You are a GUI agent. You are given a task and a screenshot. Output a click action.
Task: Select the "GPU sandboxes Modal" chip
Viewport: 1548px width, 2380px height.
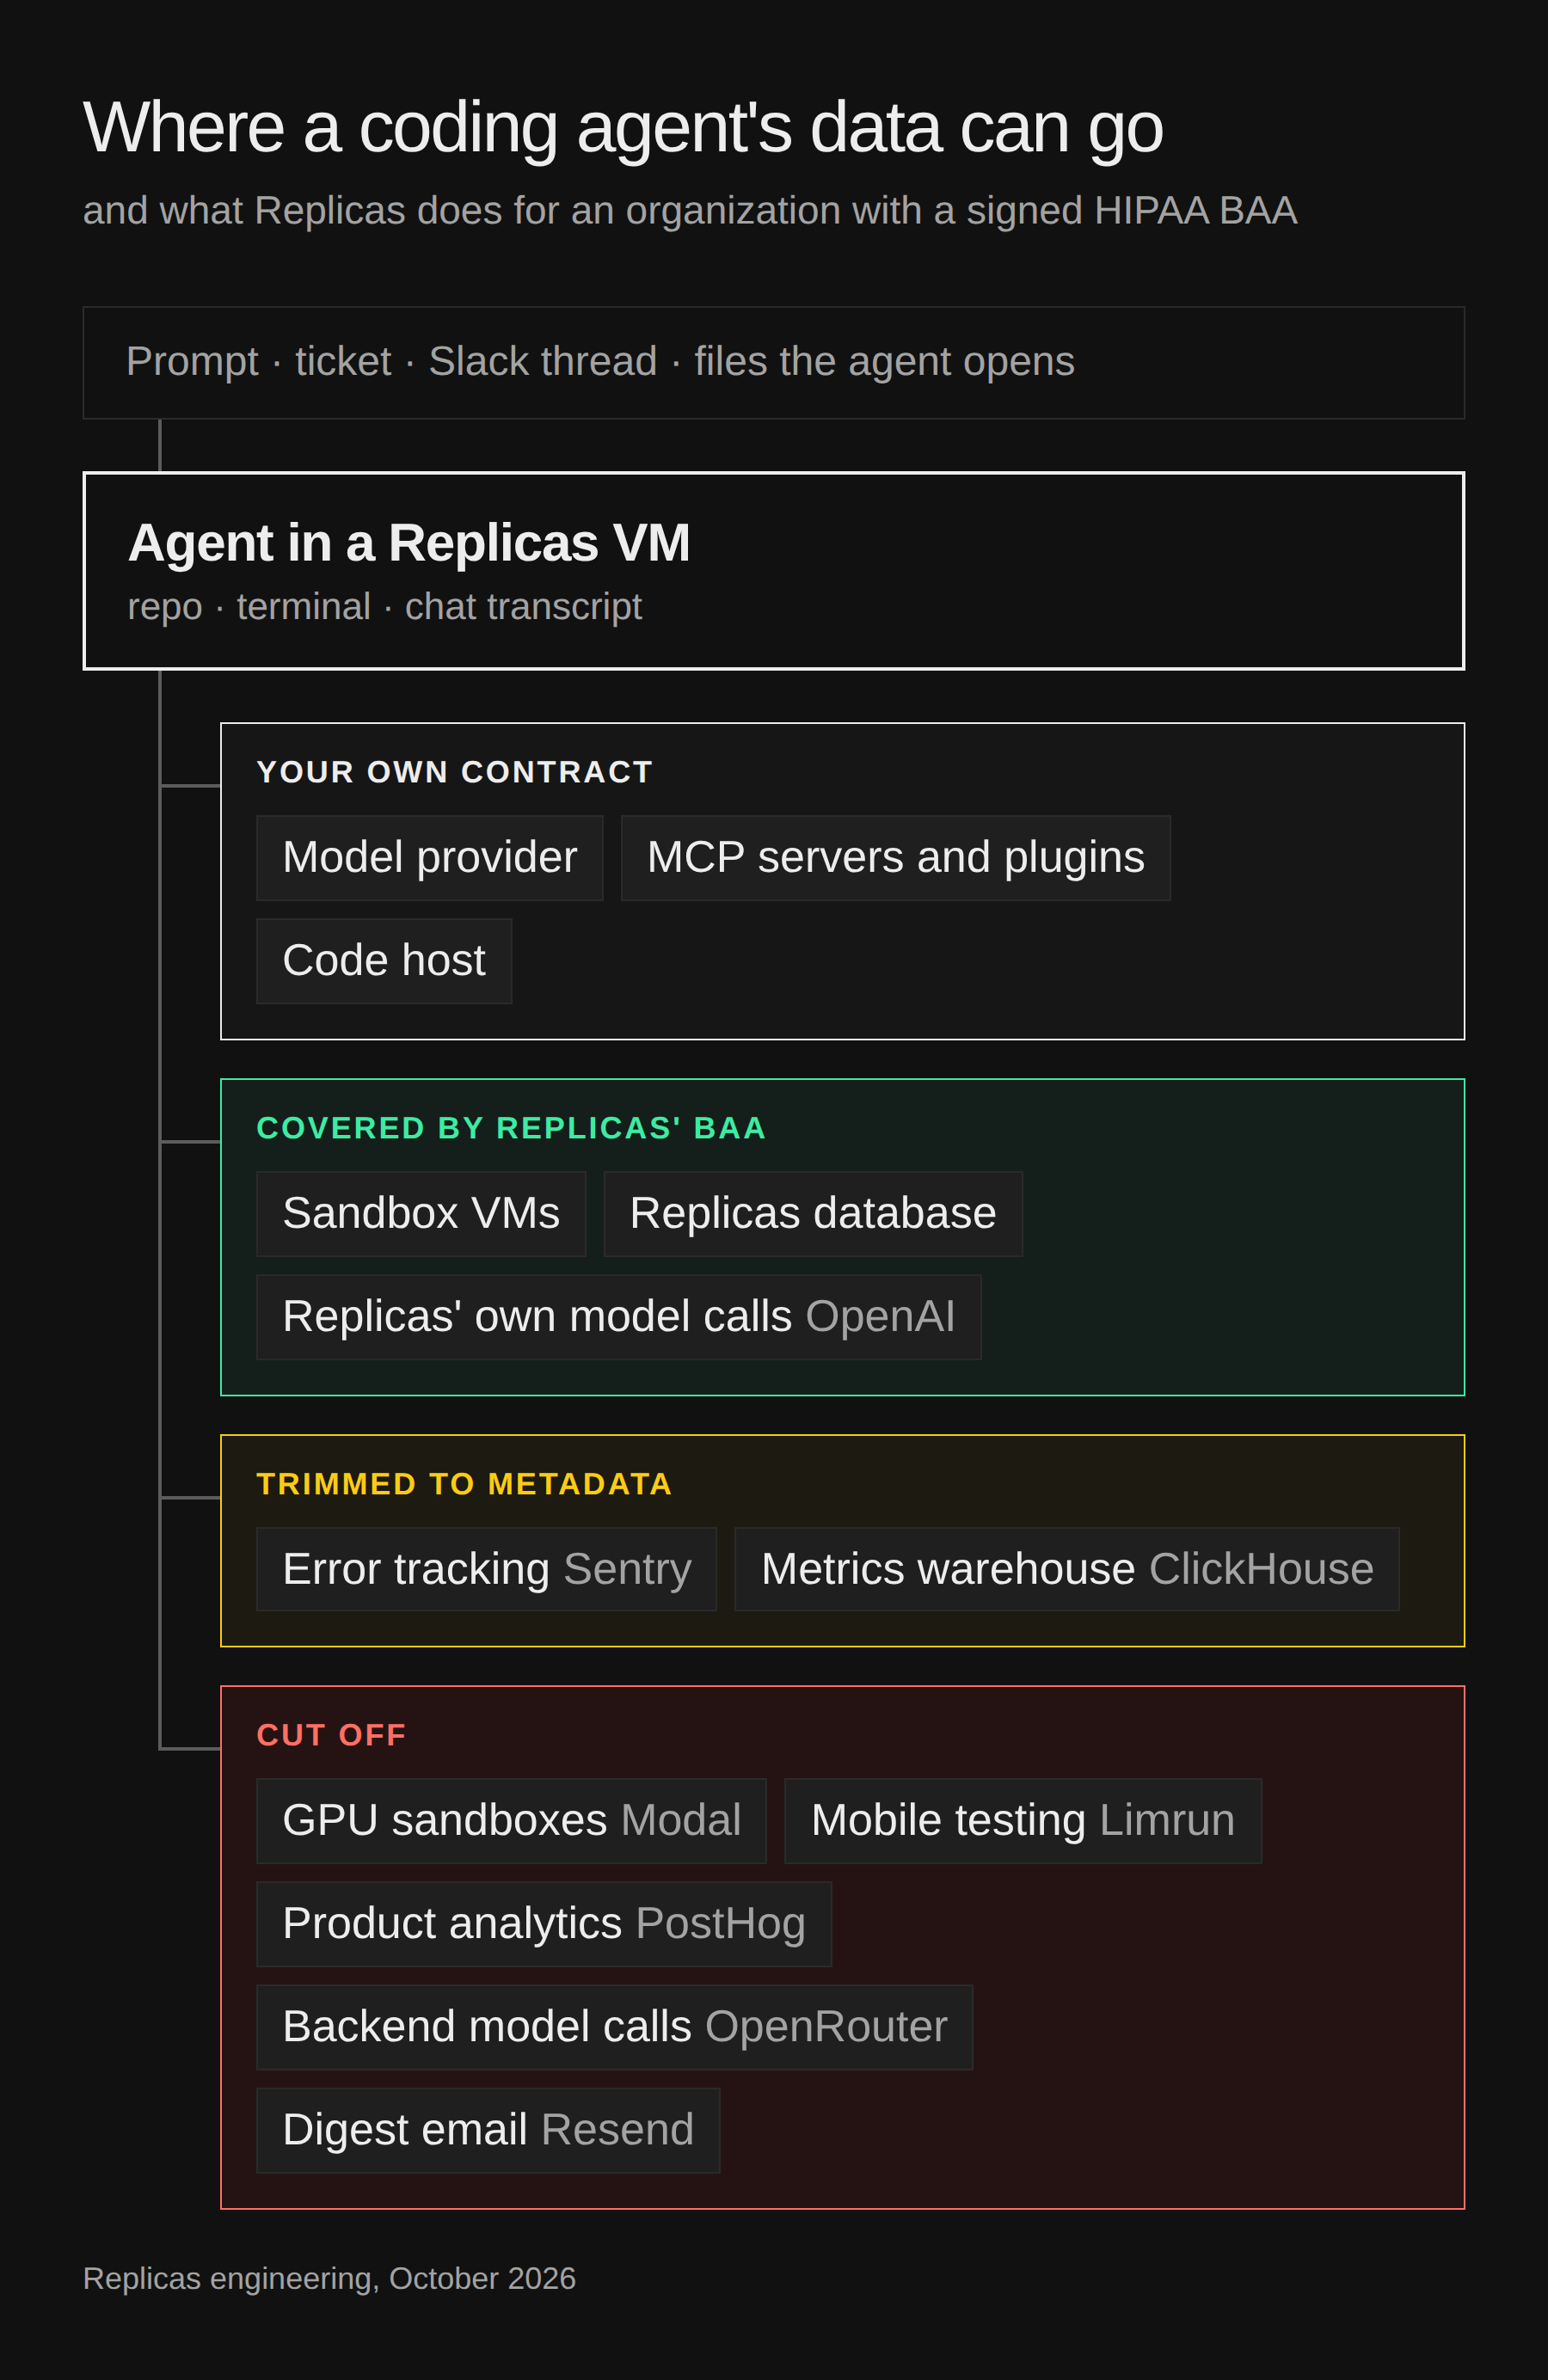(512, 1821)
